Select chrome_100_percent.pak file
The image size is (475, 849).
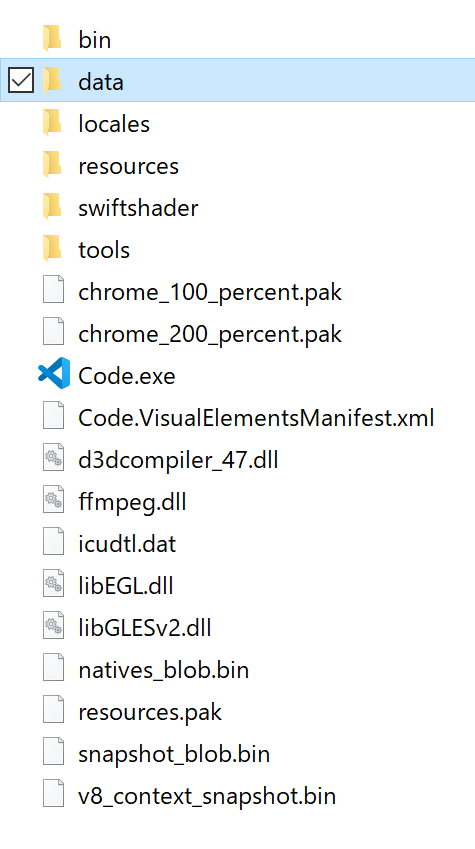click(210, 292)
